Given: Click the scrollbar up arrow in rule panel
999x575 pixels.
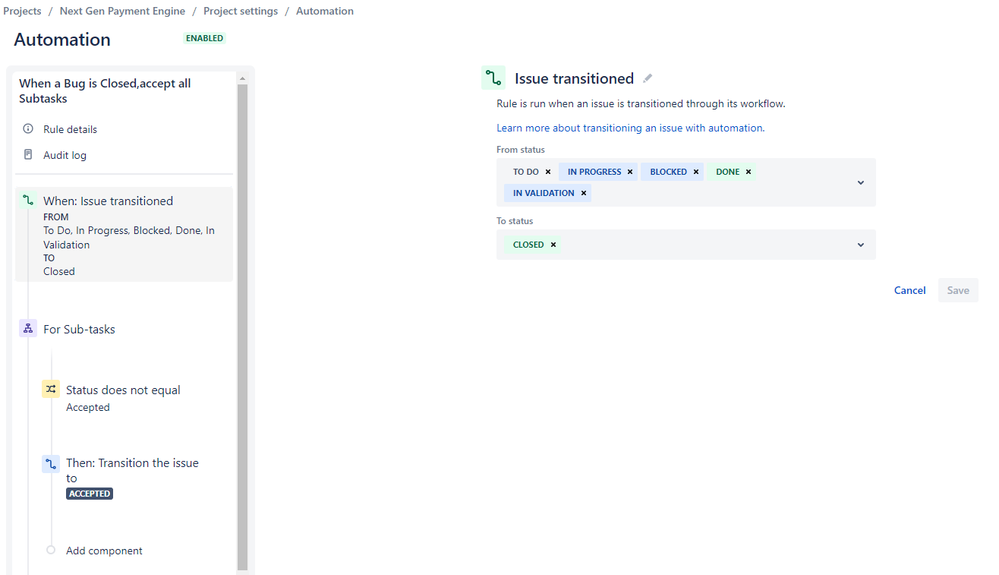Looking at the screenshot, I should click(242, 78).
